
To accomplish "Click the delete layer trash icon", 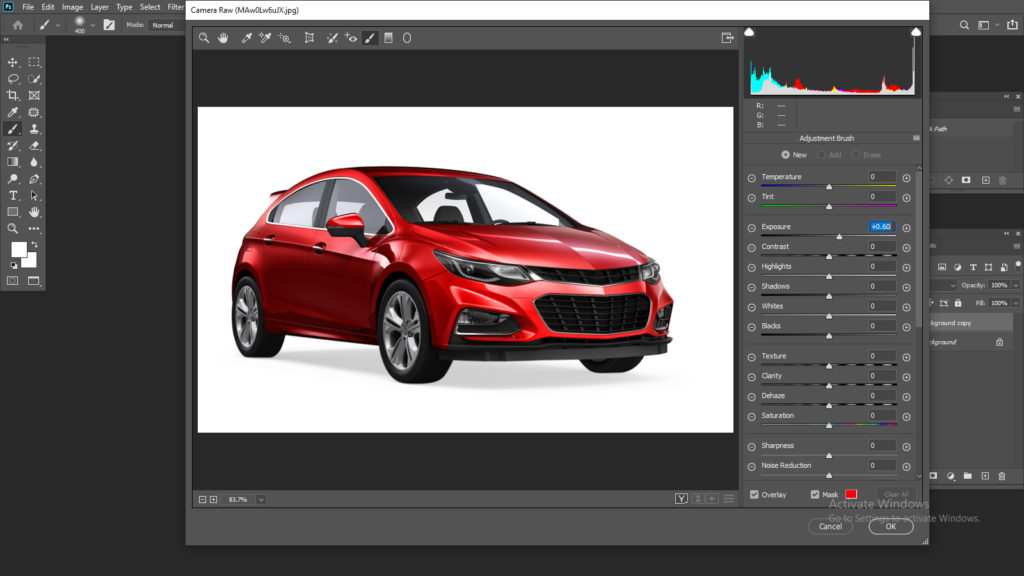I will (x=1002, y=476).
